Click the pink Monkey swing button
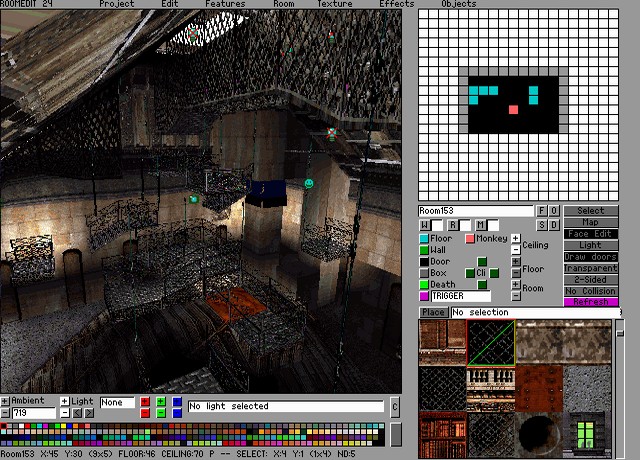The height and width of the screenshot is (460, 640). coord(470,239)
